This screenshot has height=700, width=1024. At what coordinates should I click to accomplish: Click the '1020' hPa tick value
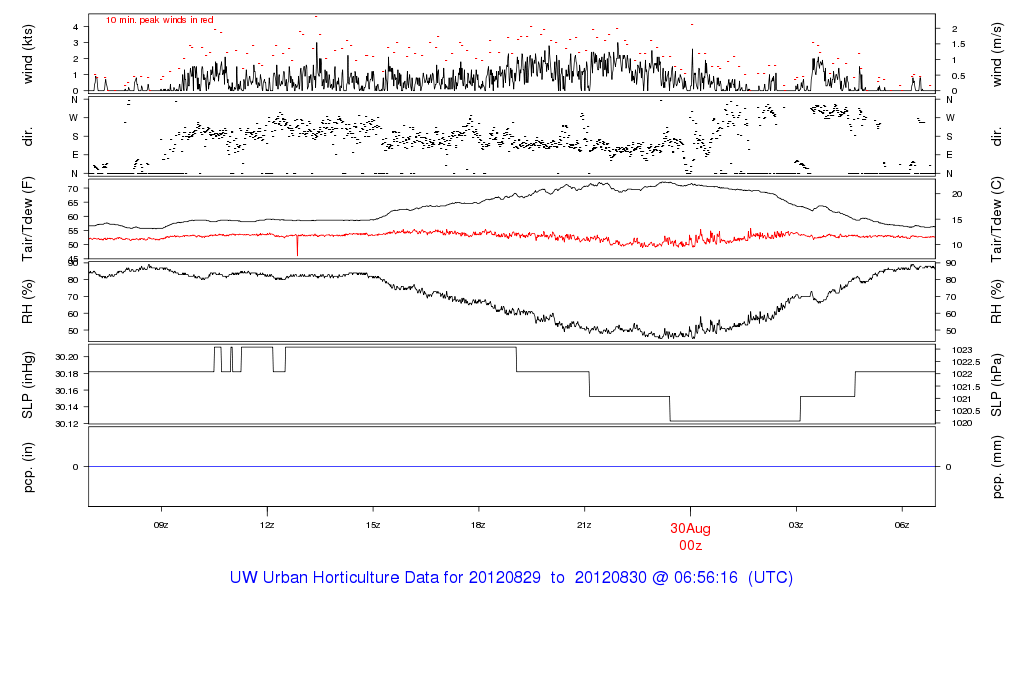click(962, 423)
